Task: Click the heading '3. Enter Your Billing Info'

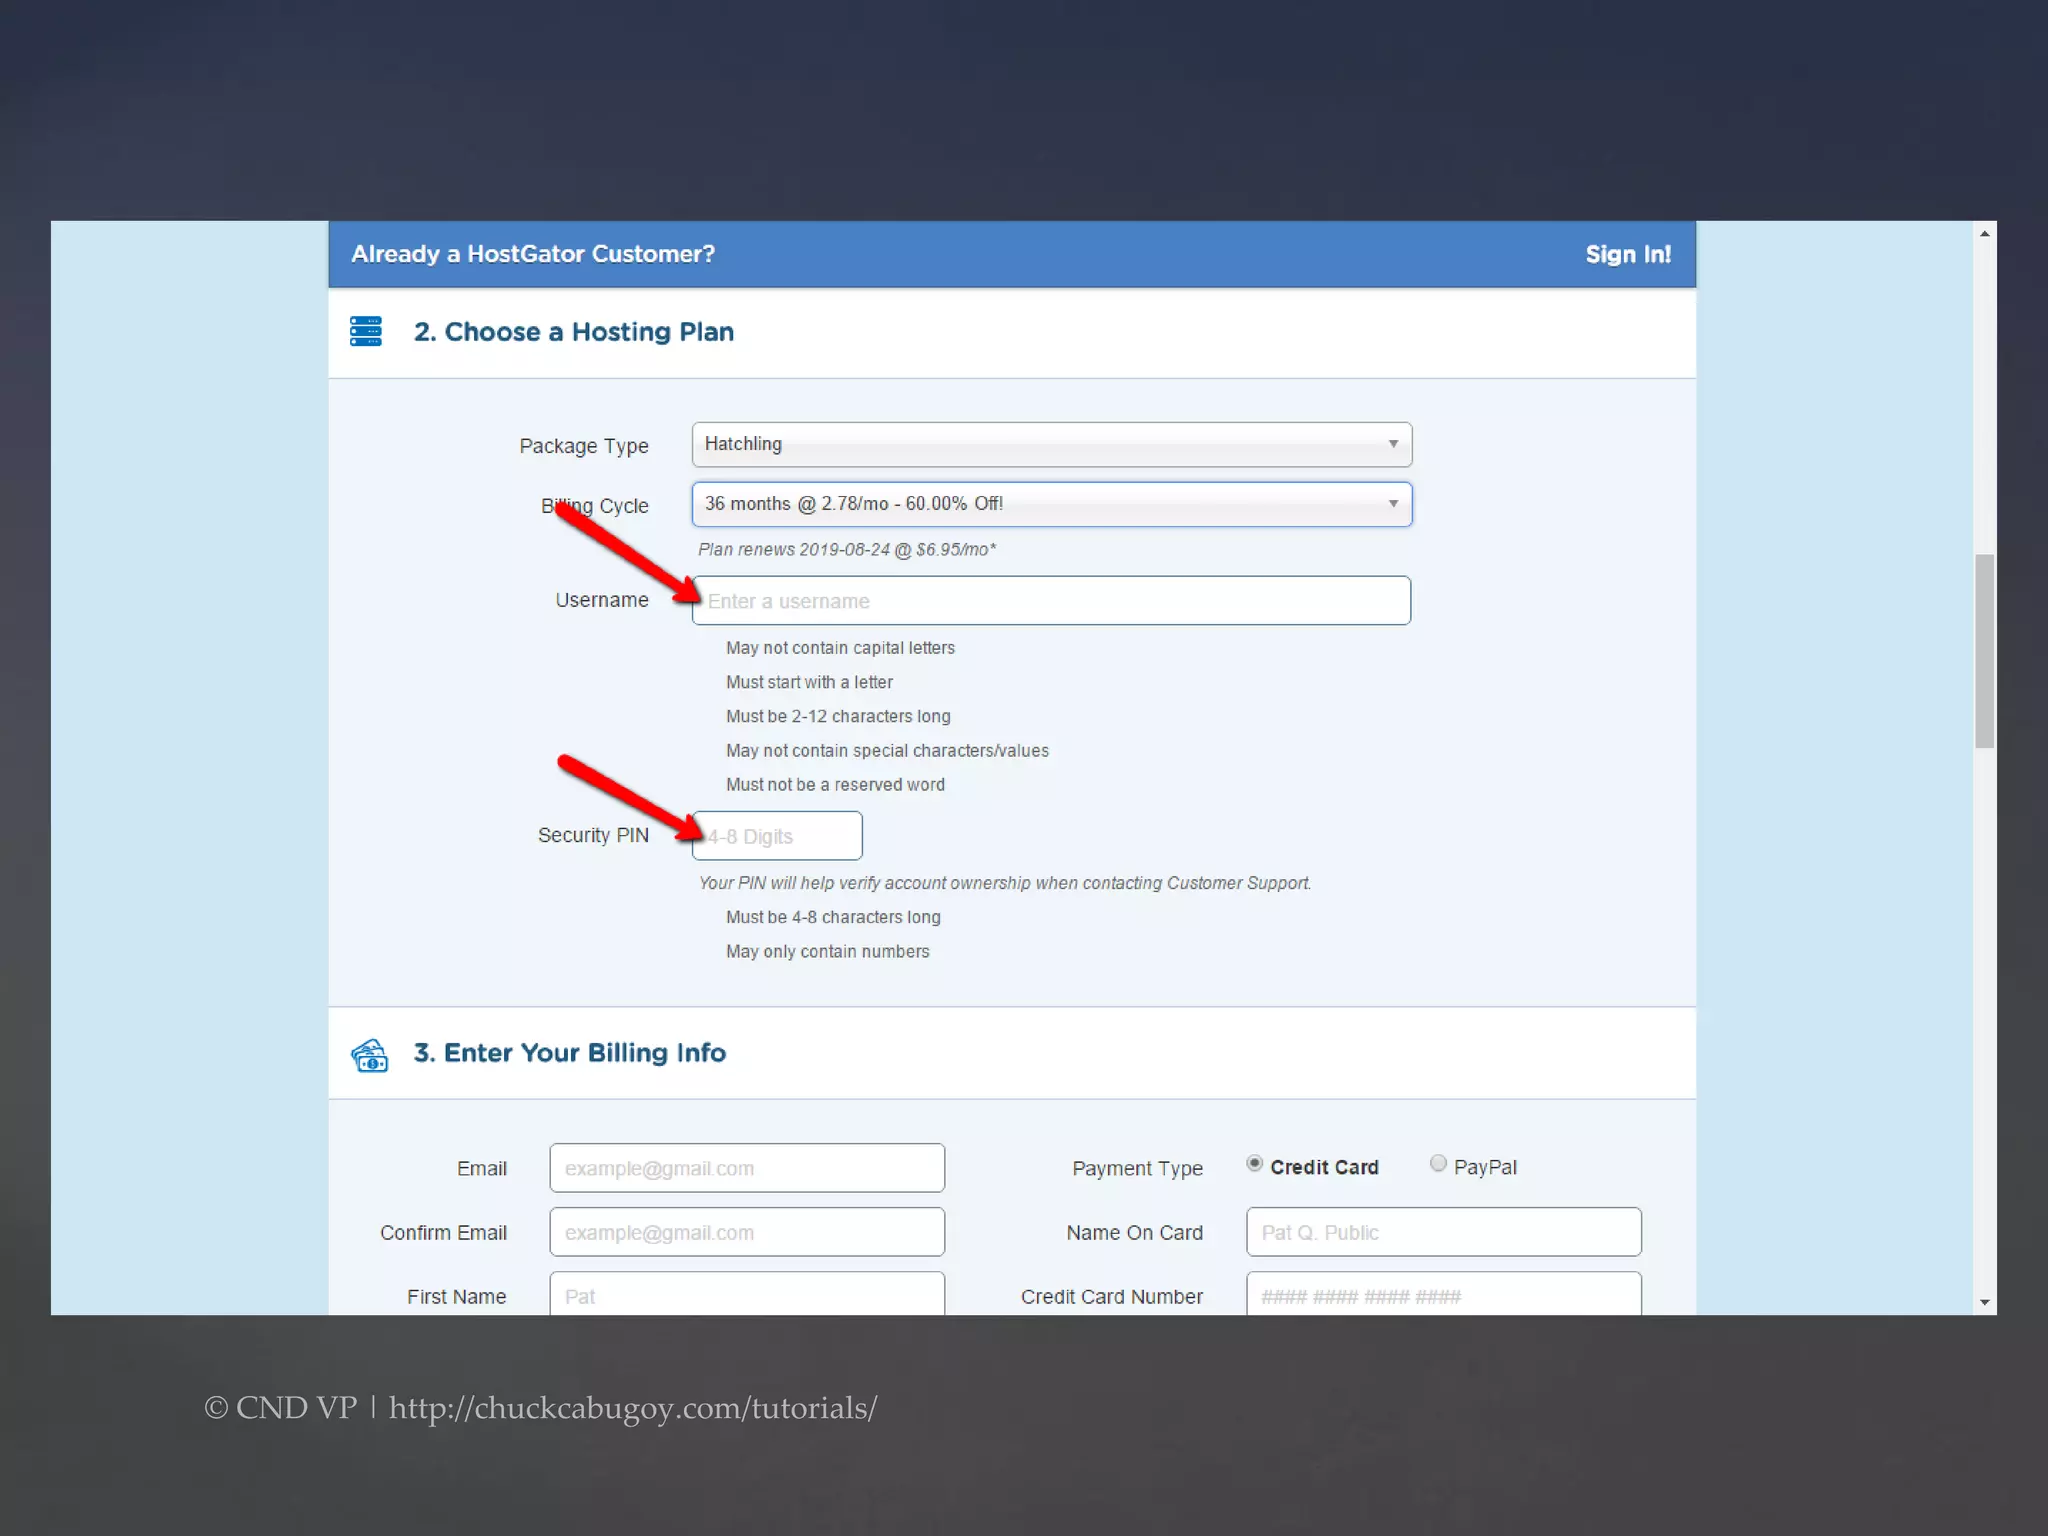Action: click(x=570, y=1053)
